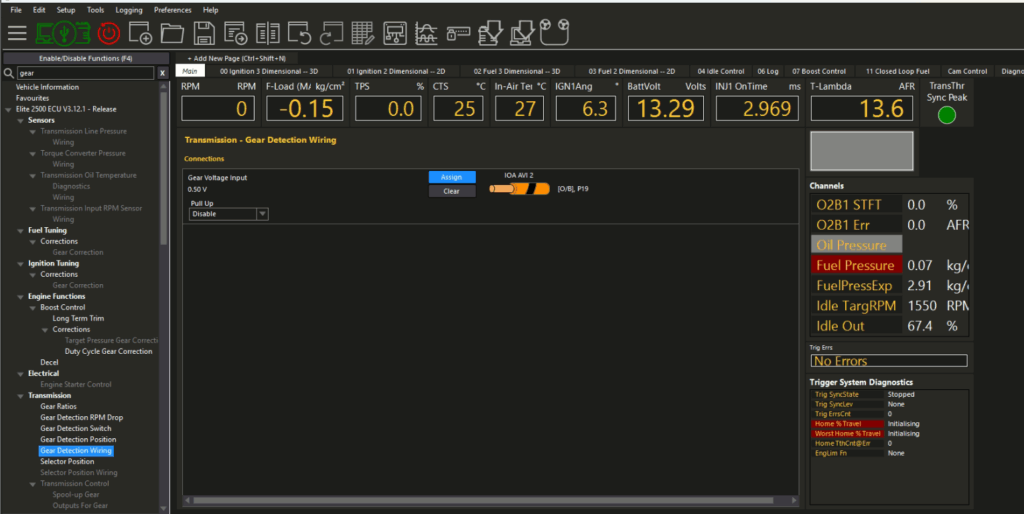The width and height of the screenshot is (1024, 514).
Task: Click the redo window icon
Action: 331,33
